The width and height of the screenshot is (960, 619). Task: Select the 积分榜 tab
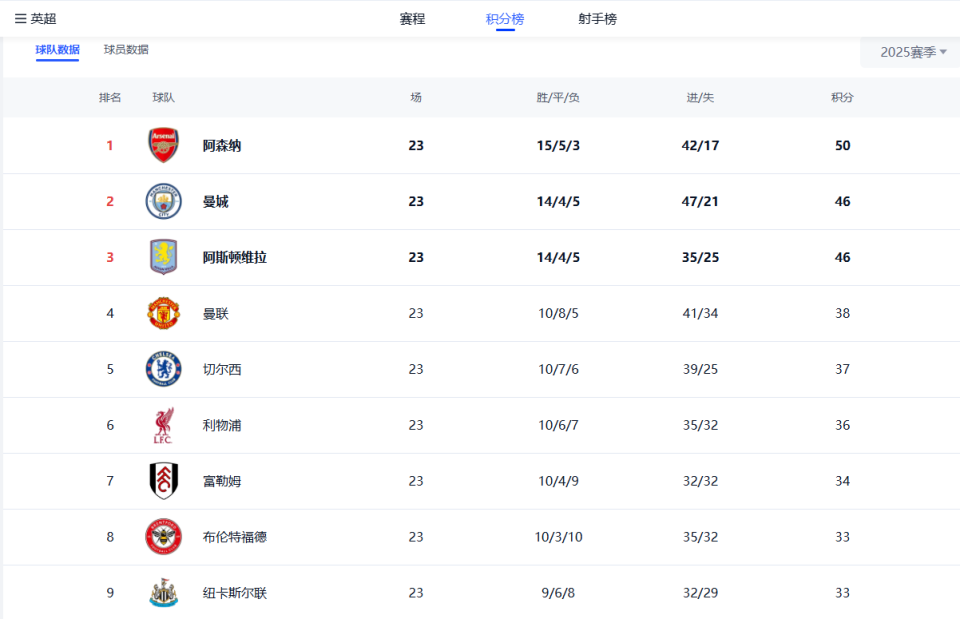point(506,17)
